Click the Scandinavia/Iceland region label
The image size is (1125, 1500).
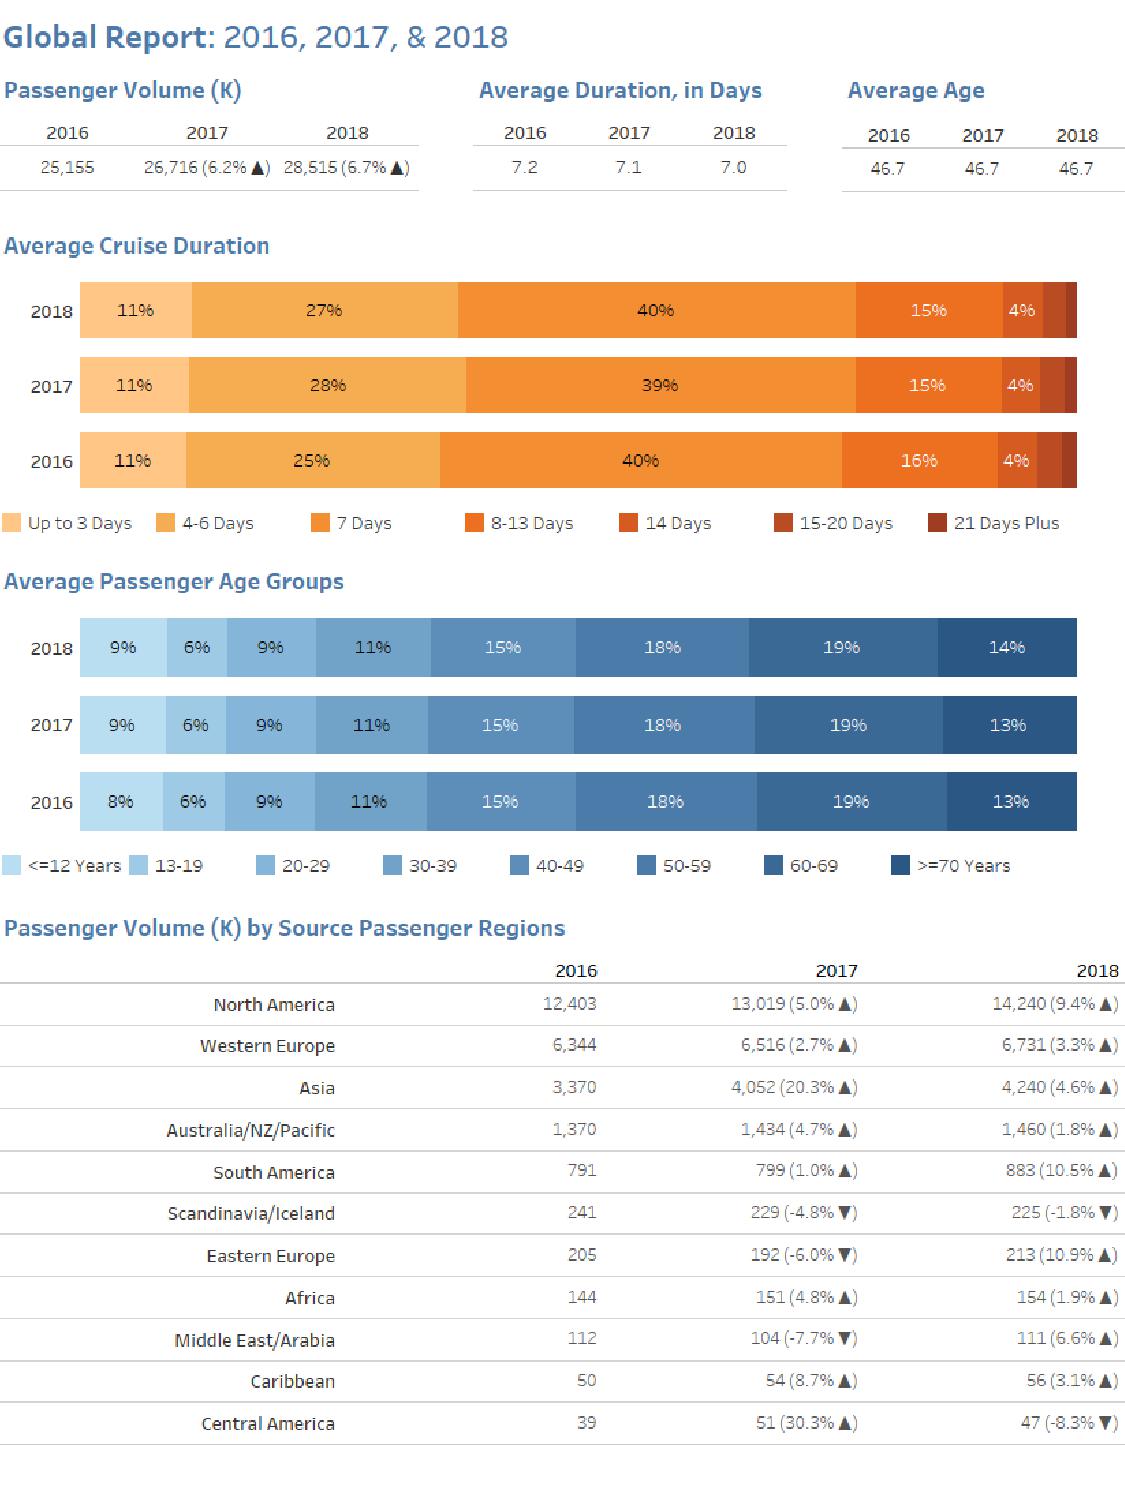[x=251, y=1213]
